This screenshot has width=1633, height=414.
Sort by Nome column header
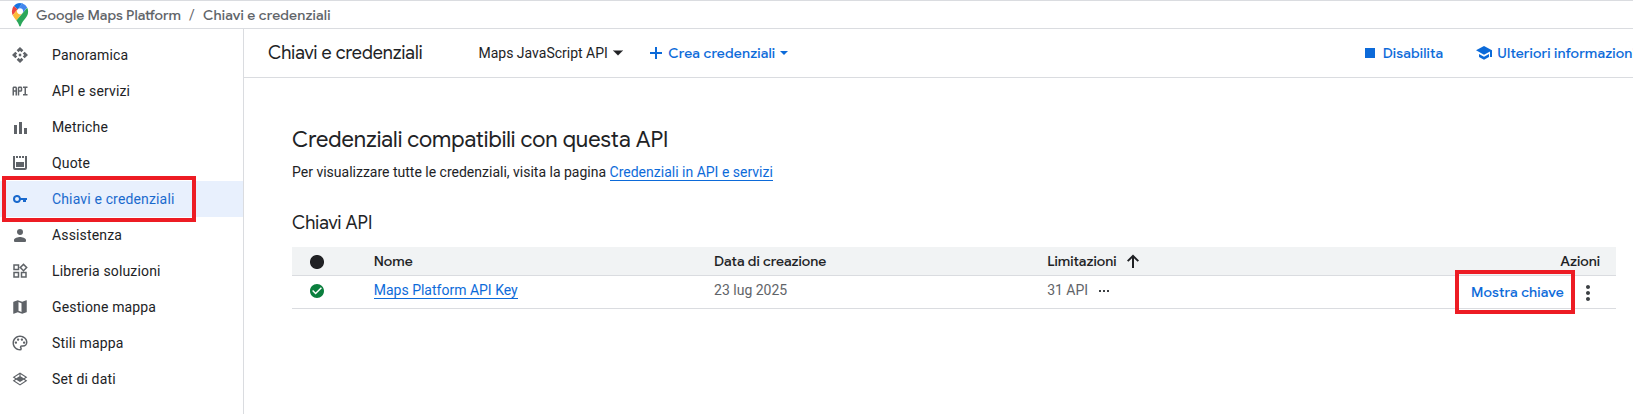[x=393, y=261]
